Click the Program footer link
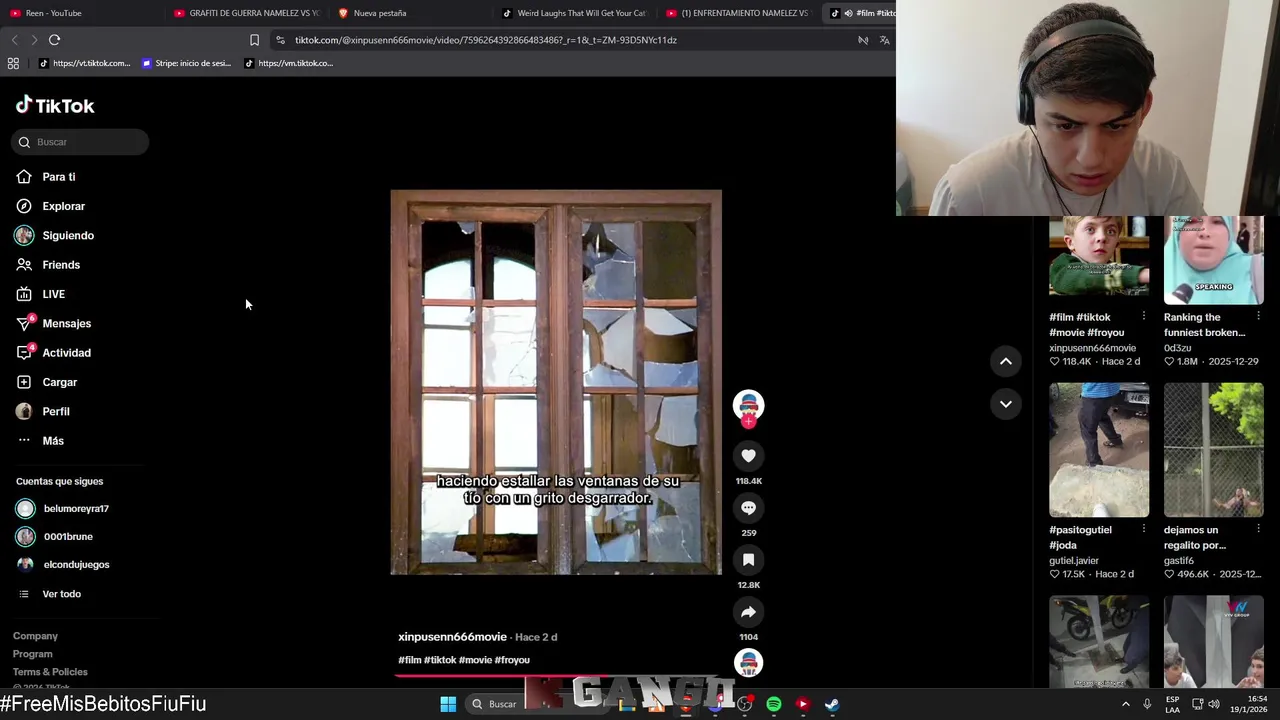Viewport: 1280px width, 720px height. [32, 654]
